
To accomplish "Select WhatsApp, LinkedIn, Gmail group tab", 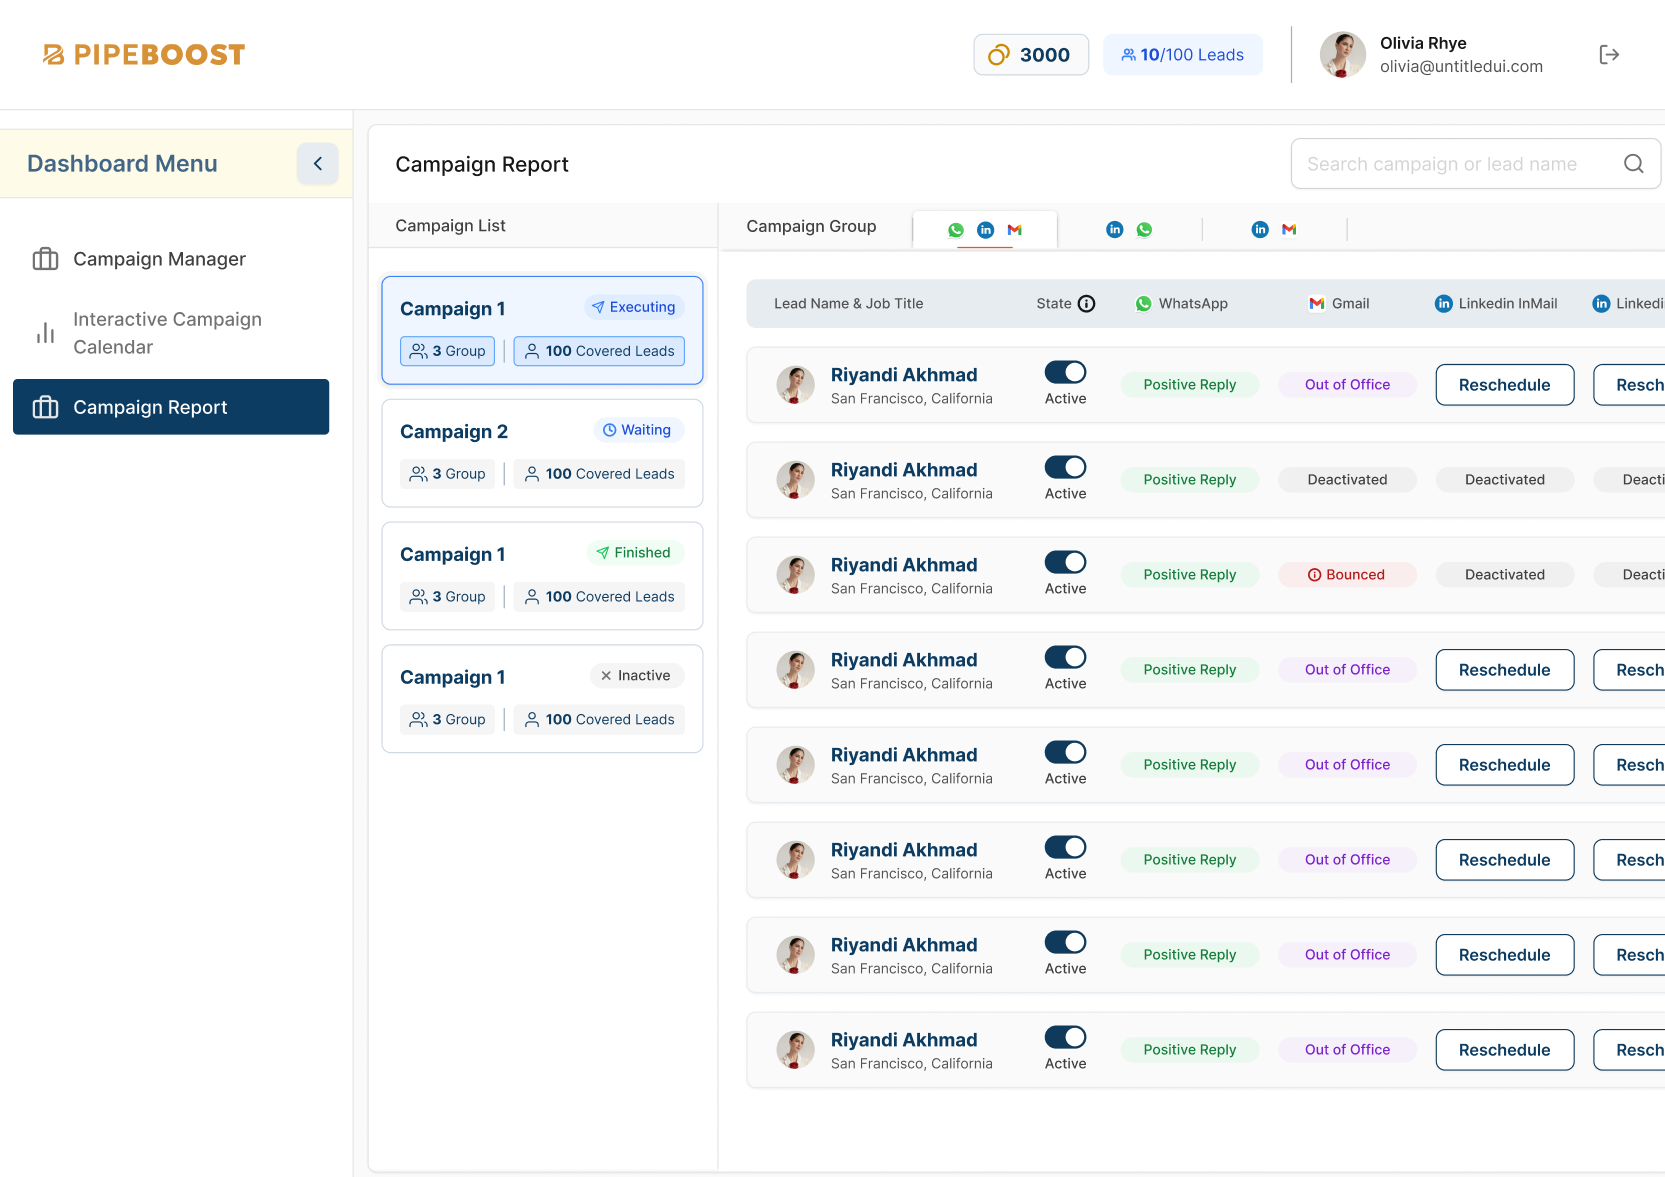I will point(985,230).
